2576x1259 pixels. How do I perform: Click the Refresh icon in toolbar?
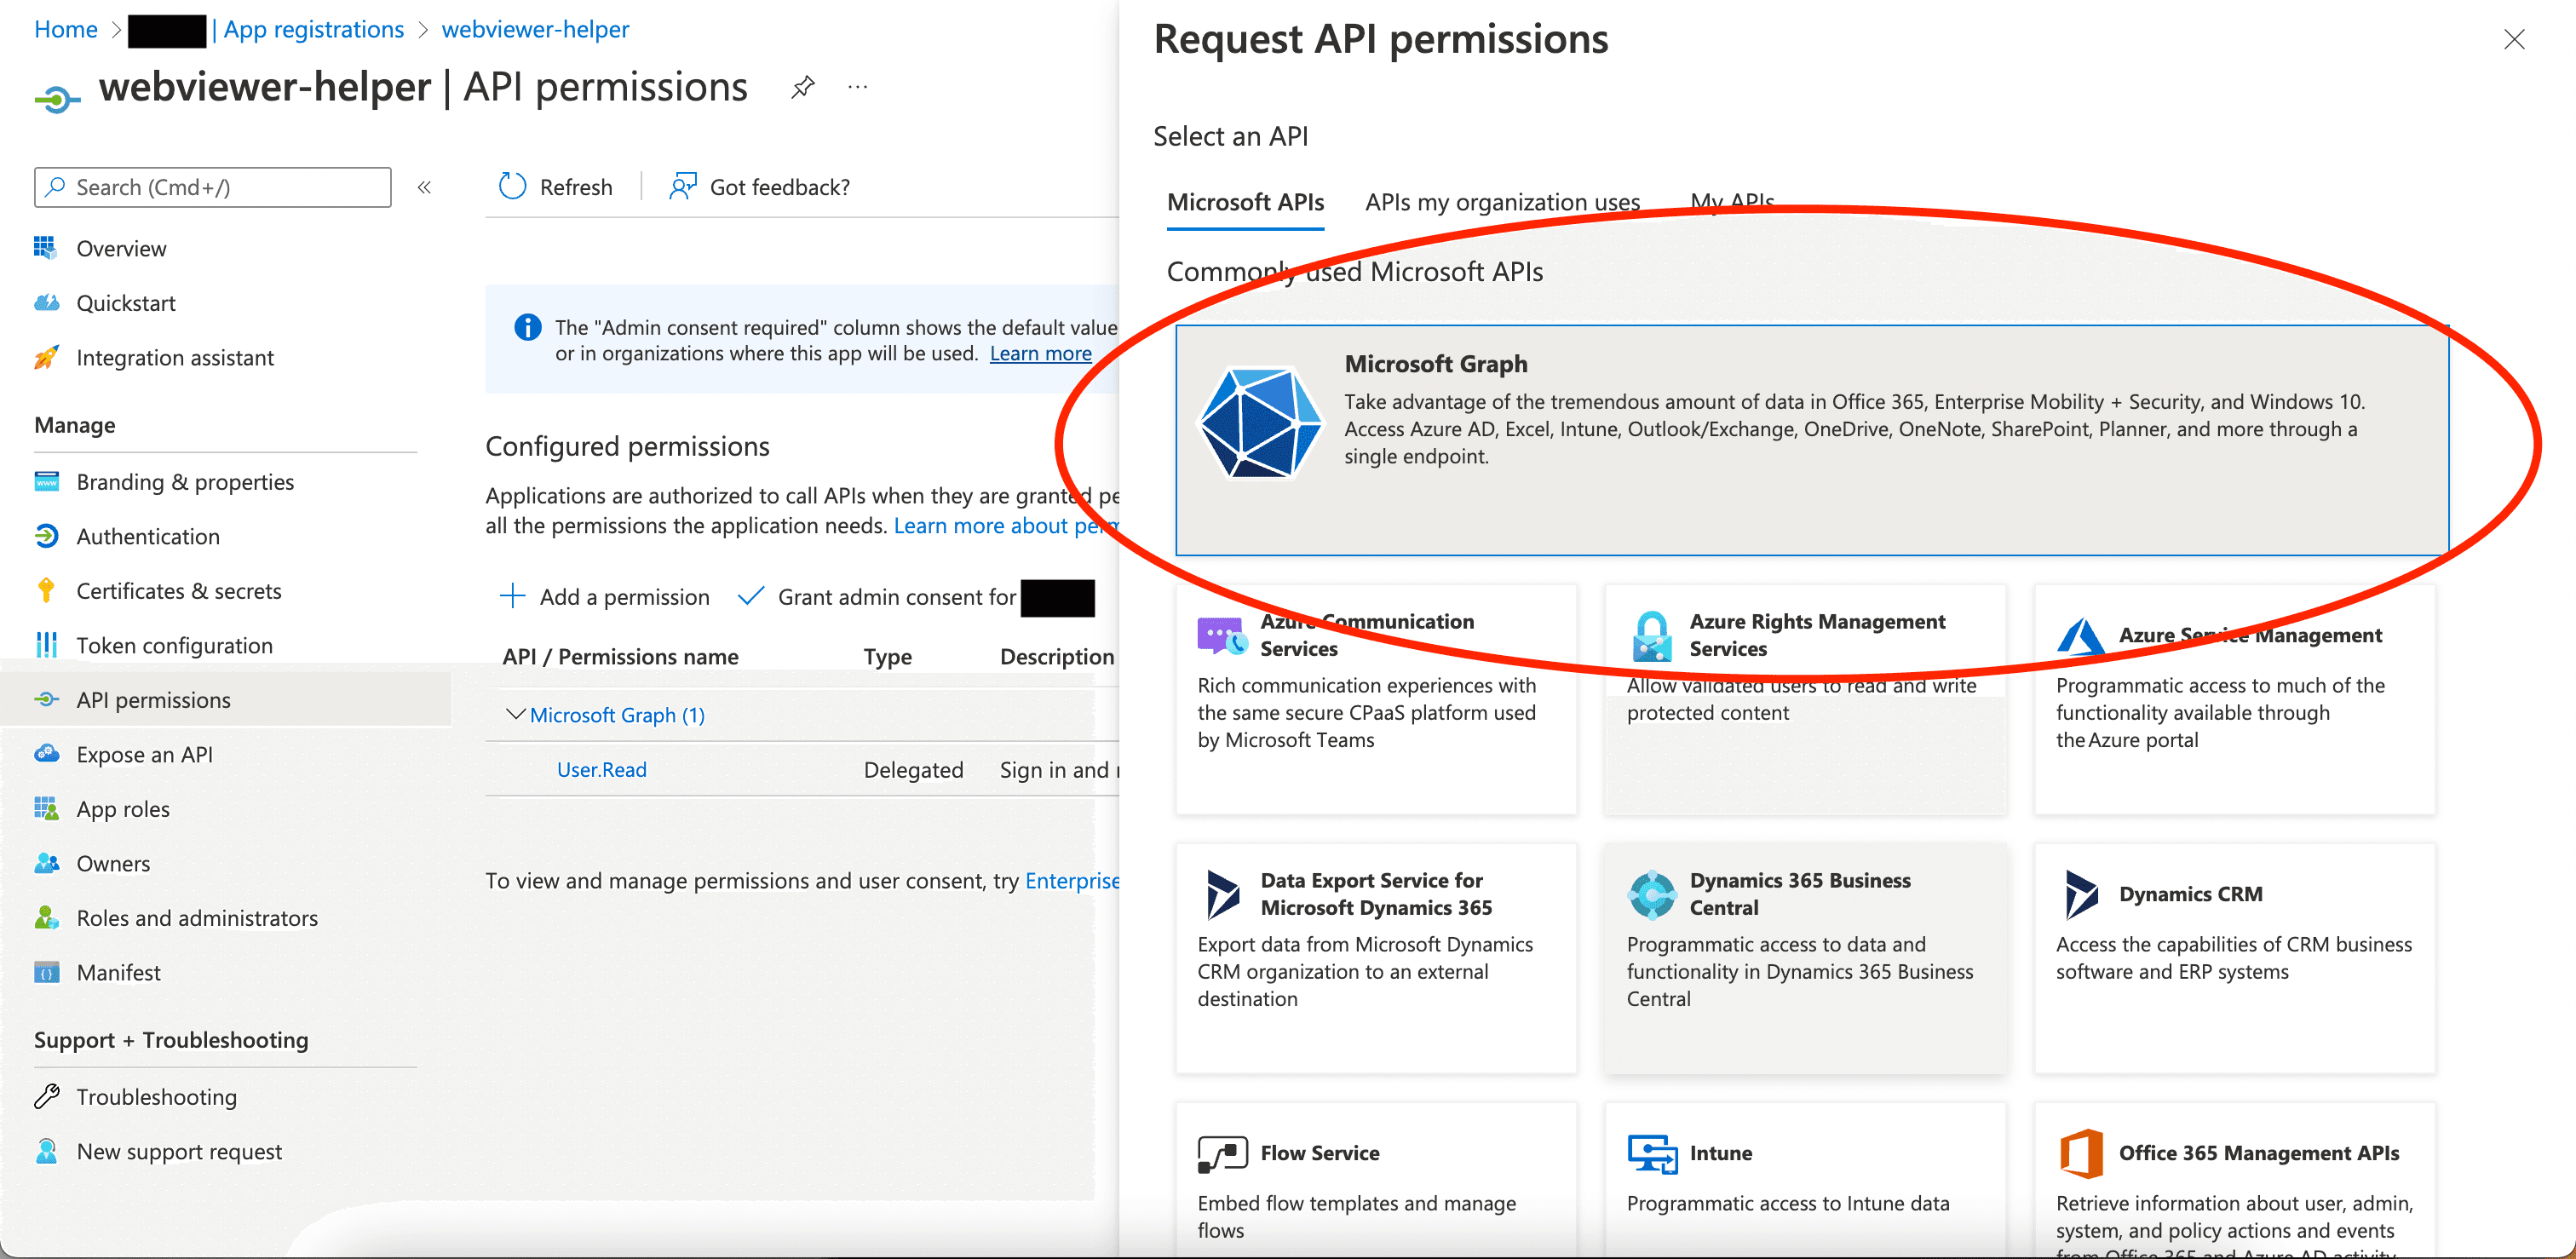click(x=513, y=187)
